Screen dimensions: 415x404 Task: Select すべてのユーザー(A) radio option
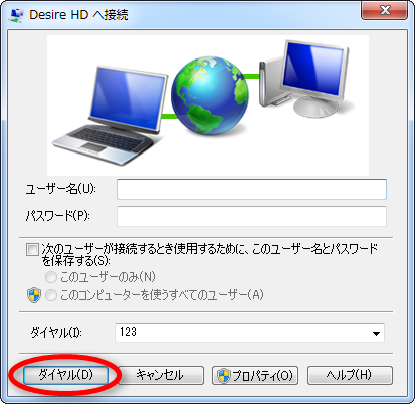click(x=51, y=295)
